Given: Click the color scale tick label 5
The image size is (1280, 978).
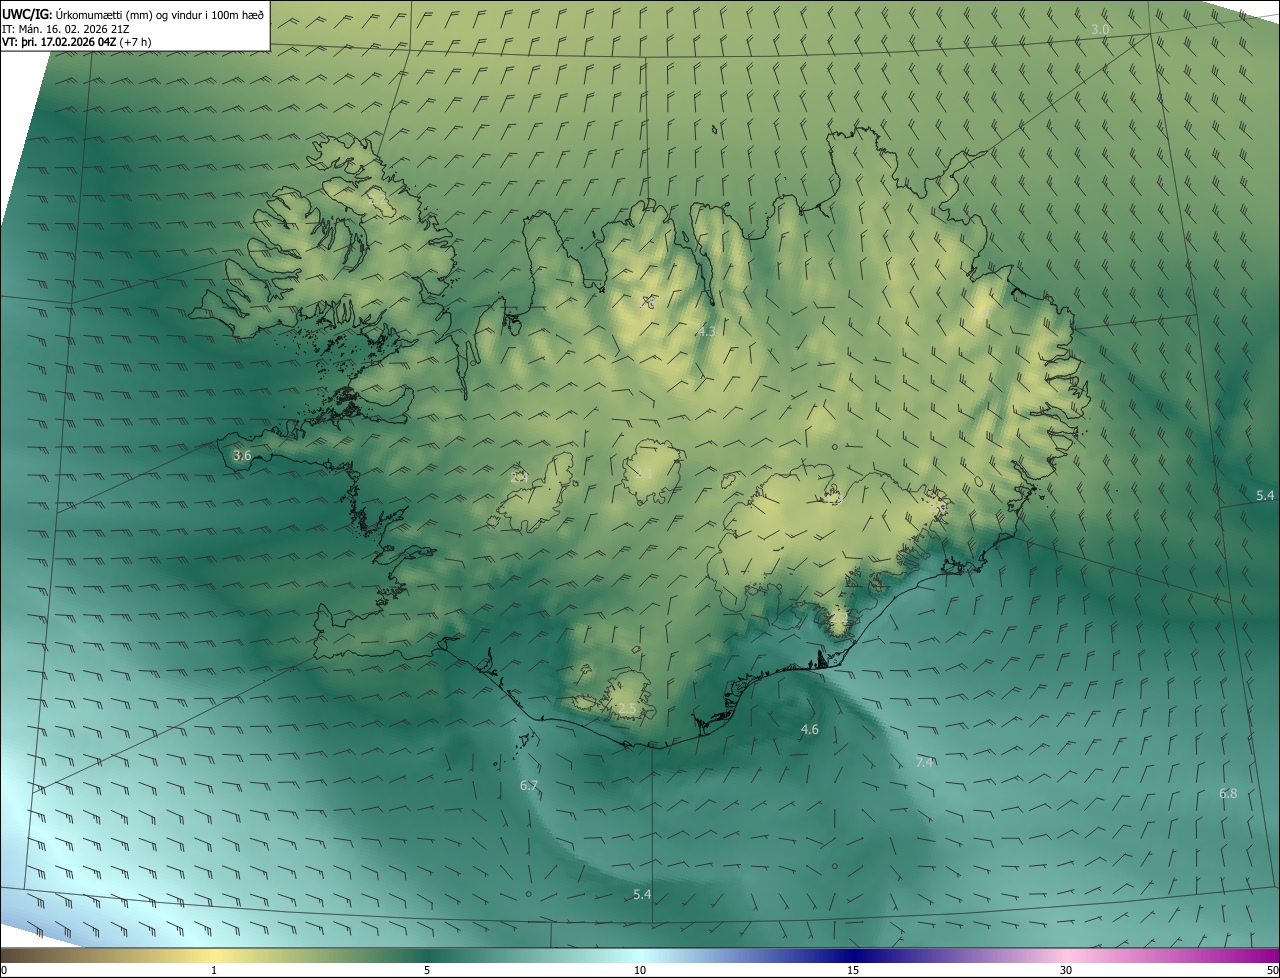Looking at the screenshot, I should tap(427, 970).
